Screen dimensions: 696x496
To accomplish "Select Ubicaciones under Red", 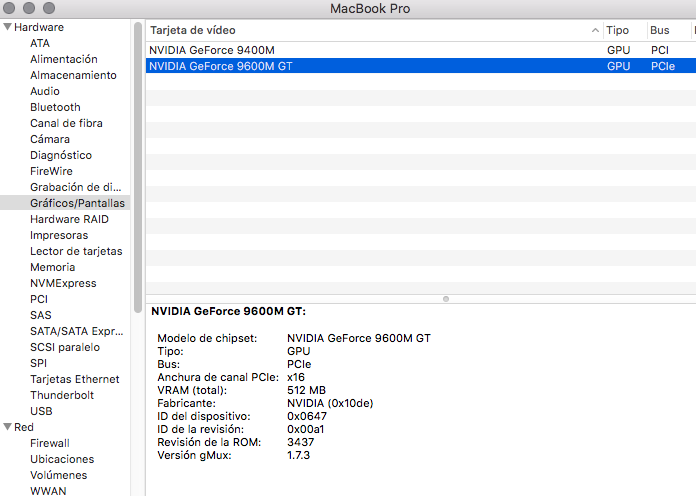I will click(x=62, y=459).
